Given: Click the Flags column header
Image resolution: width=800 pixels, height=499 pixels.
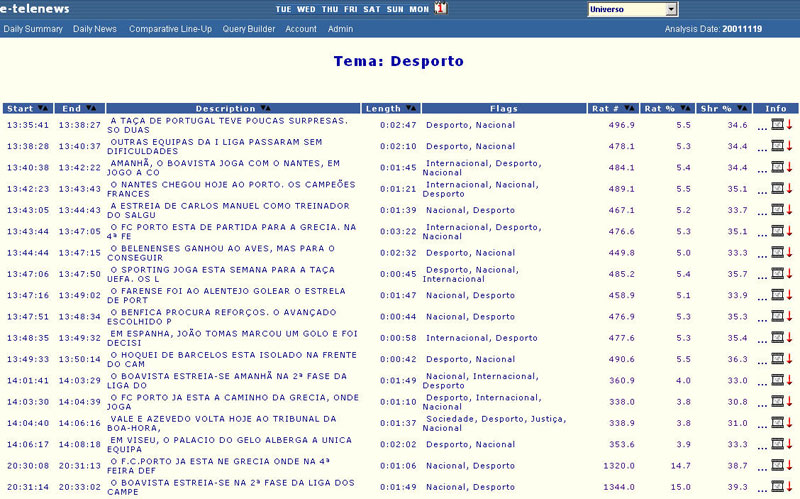Looking at the screenshot, I should point(504,108).
